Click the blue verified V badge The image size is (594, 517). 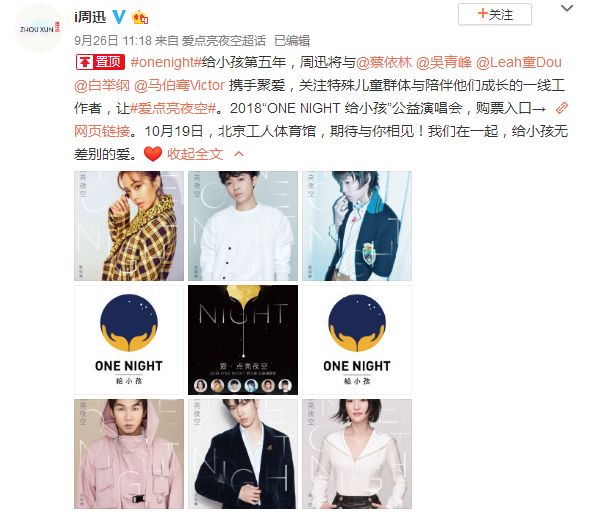[x=119, y=17]
